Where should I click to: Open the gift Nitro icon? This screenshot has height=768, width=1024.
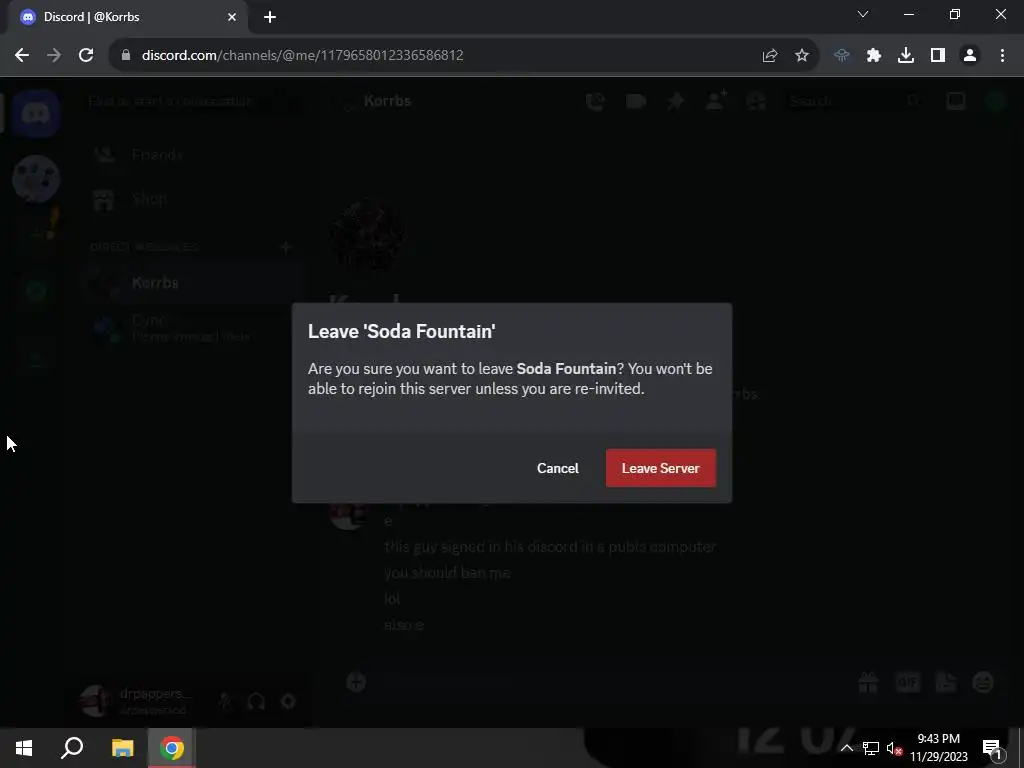(x=868, y=682)
